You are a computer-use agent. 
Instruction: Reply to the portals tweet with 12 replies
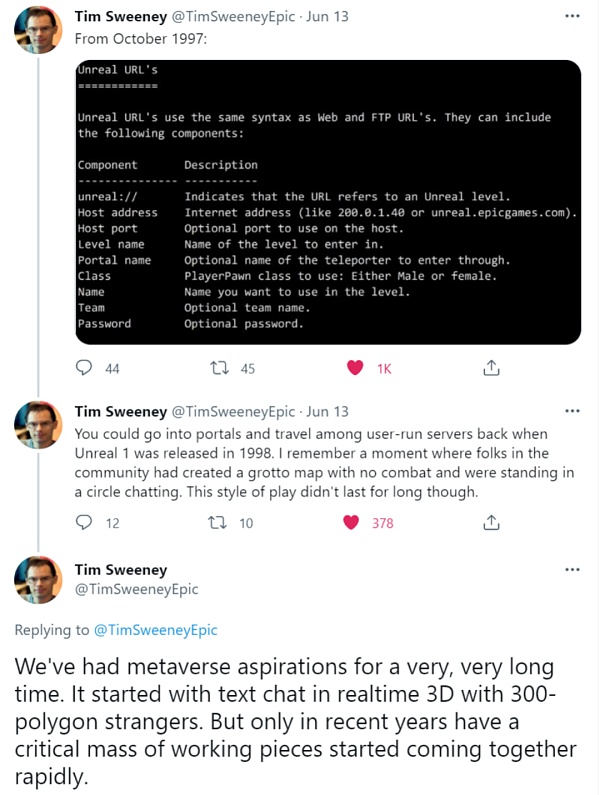pyautogui.click(x=85, y=522)
